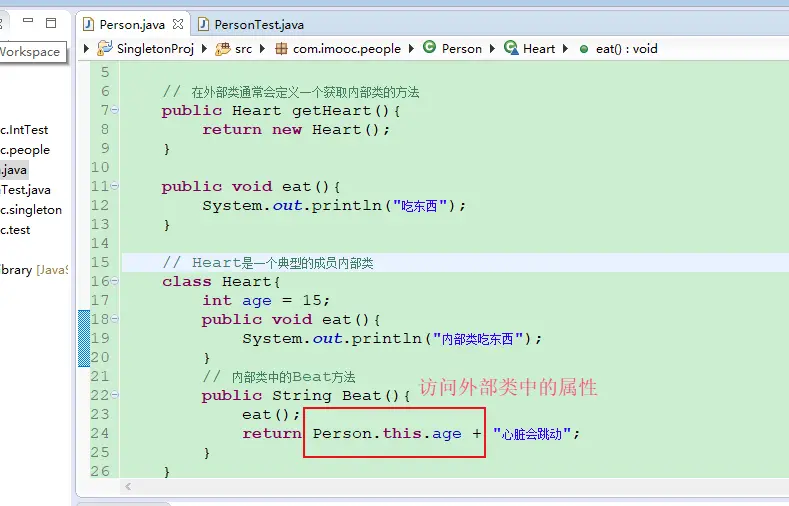Close the Person.java tab
Viewport: 789px width, 506px height.
coord(178,24)
